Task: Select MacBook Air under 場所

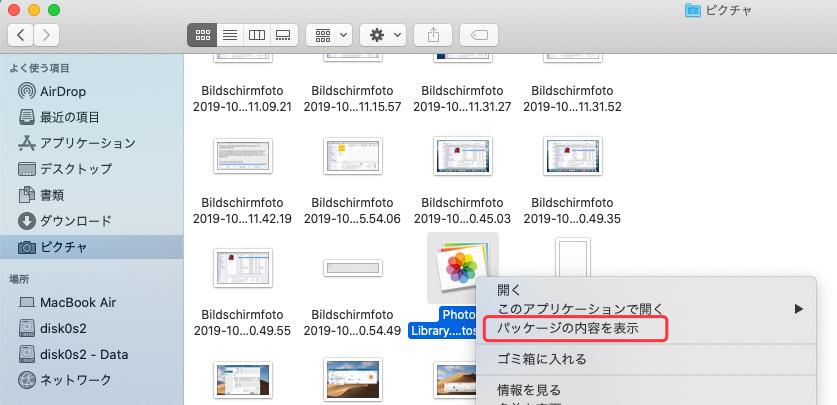Action: tap(78, 302)
